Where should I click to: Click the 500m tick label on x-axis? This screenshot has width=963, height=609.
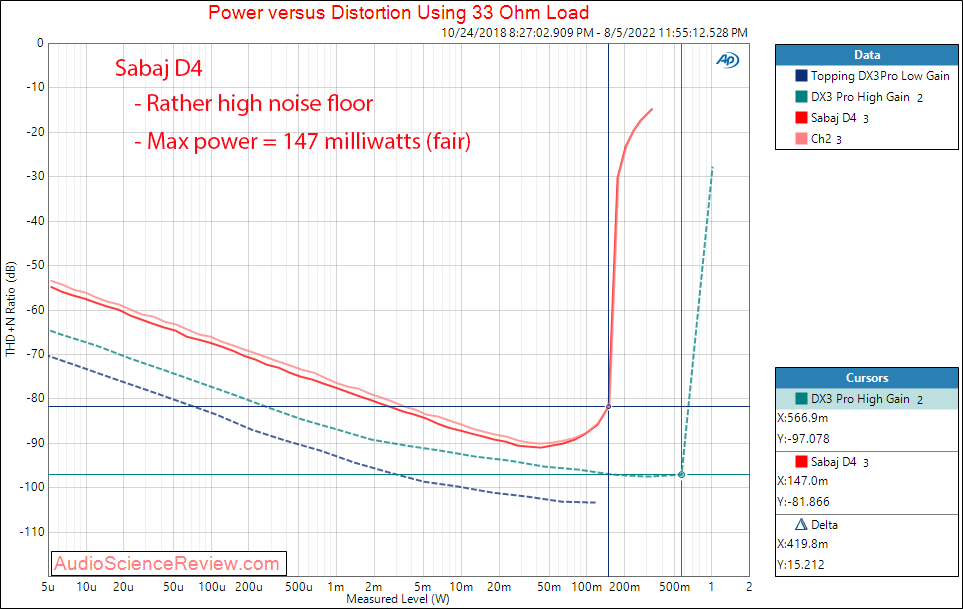click(x=674, y=587)
